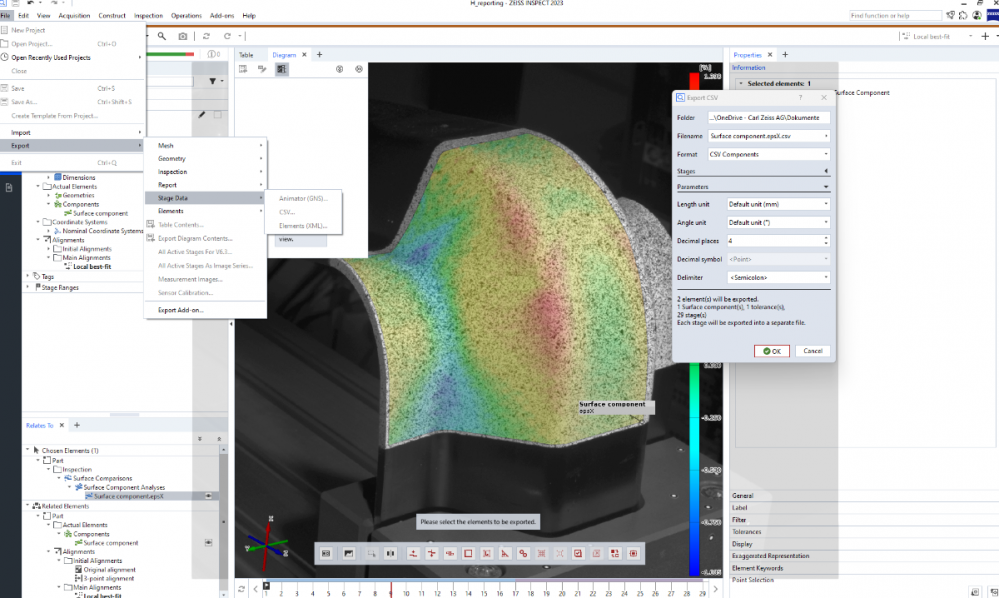Viewport: 999px width, 598px height.
Task: Toggle the checkbox beside the pencil icon
Action: (x=217, y=115)
